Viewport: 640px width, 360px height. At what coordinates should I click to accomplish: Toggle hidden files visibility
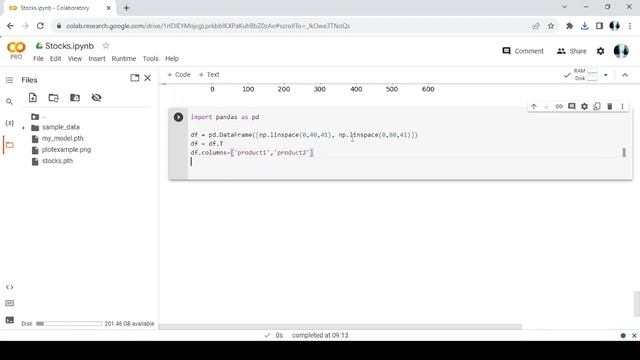click(96, 98)
